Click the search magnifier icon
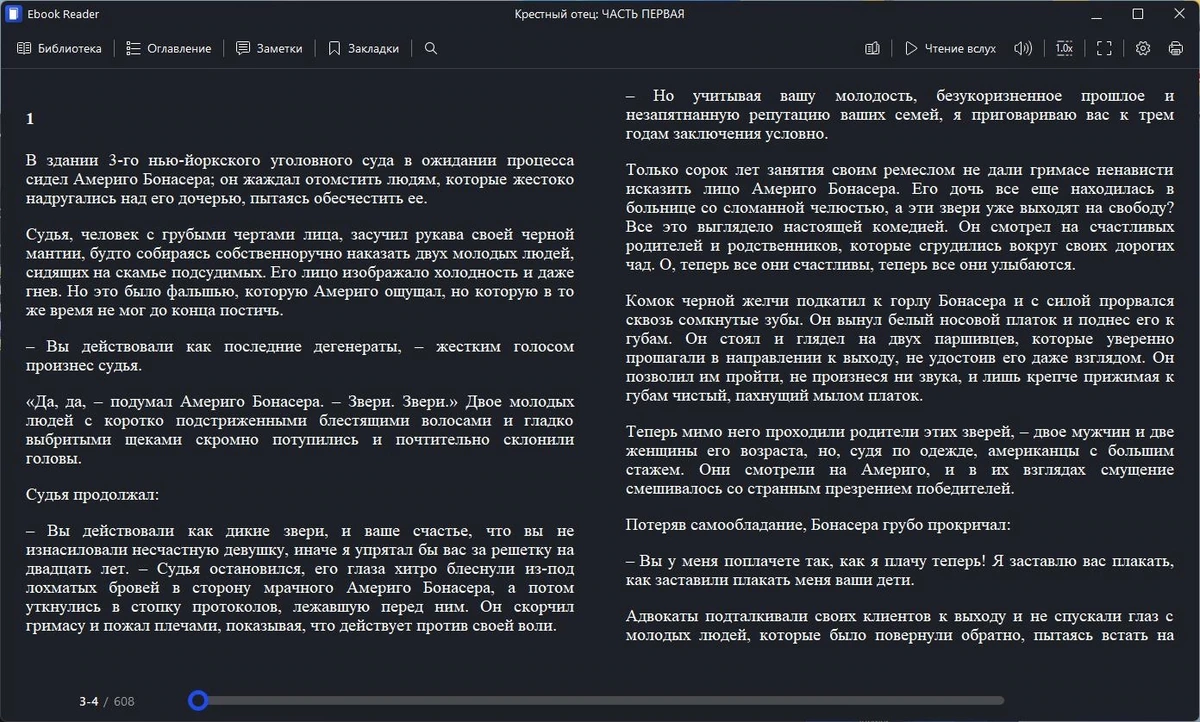 pyautogui.click(x=431, y=48)
